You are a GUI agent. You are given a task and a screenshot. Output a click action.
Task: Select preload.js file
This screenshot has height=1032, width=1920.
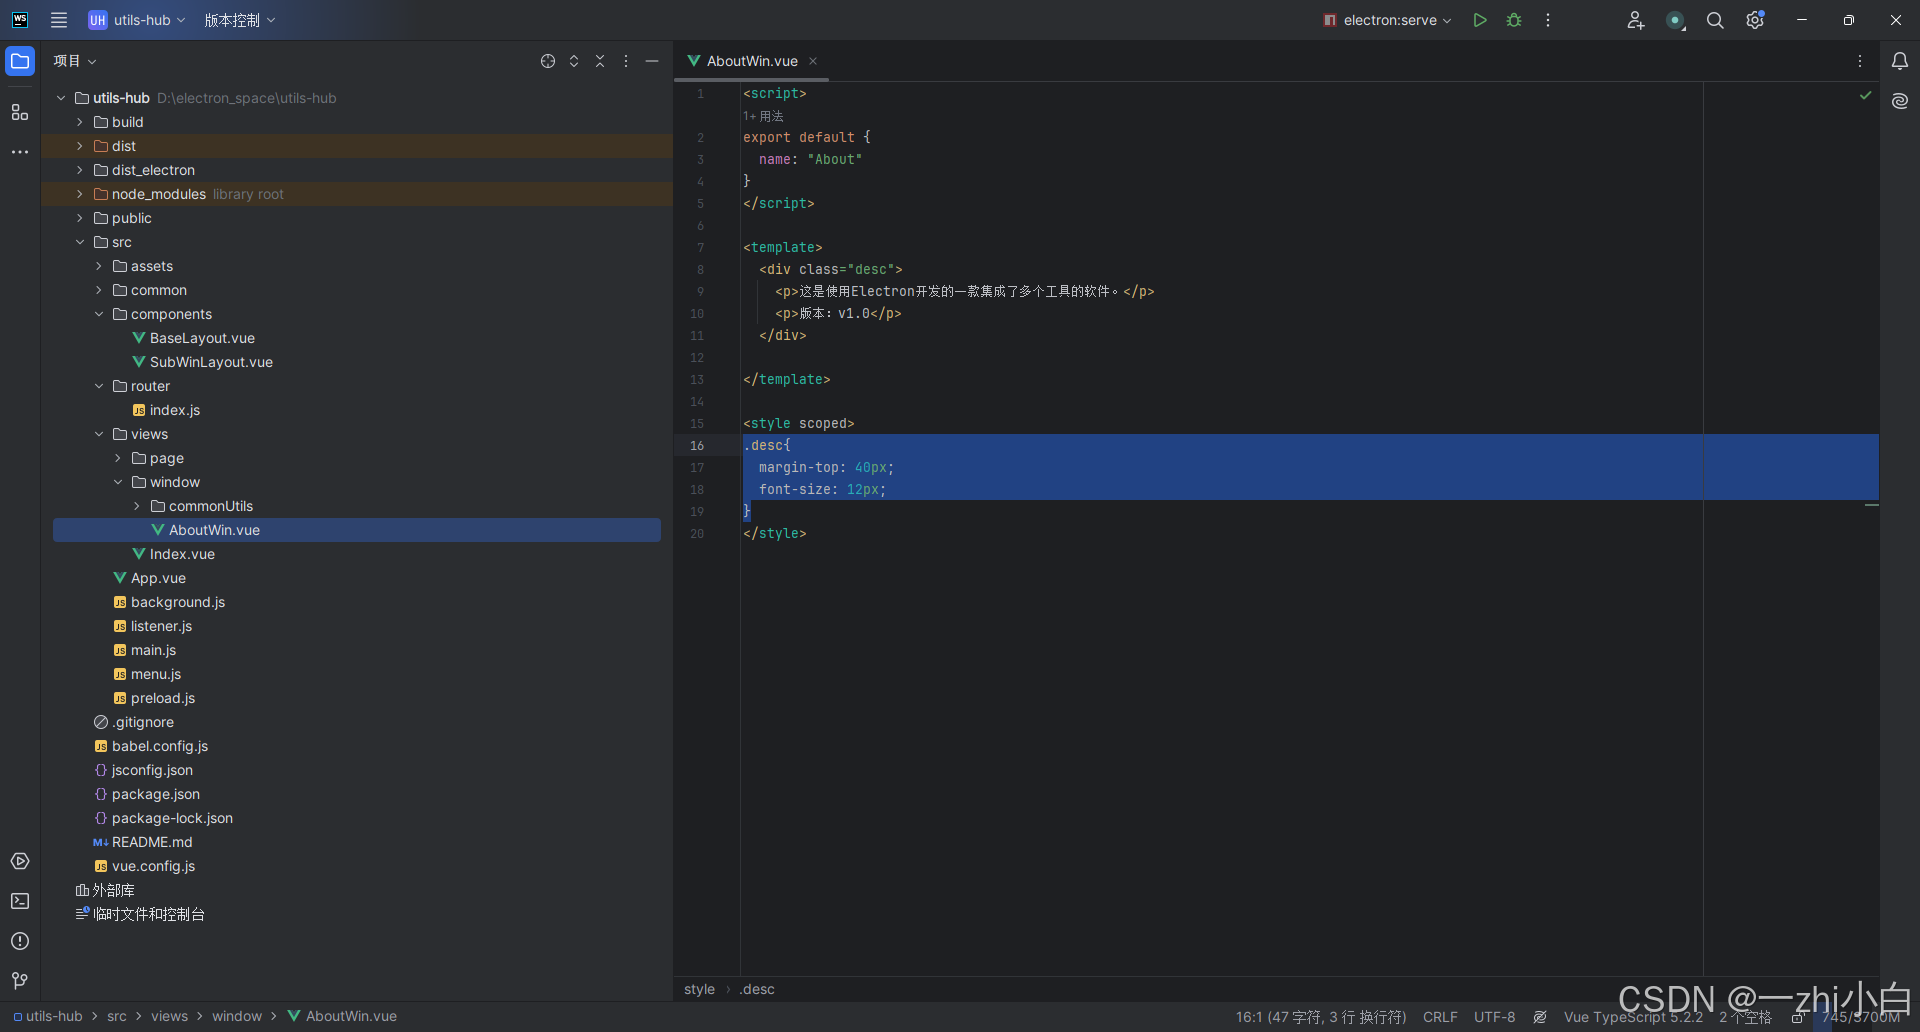pyautogui.click(x=163, y=698)
